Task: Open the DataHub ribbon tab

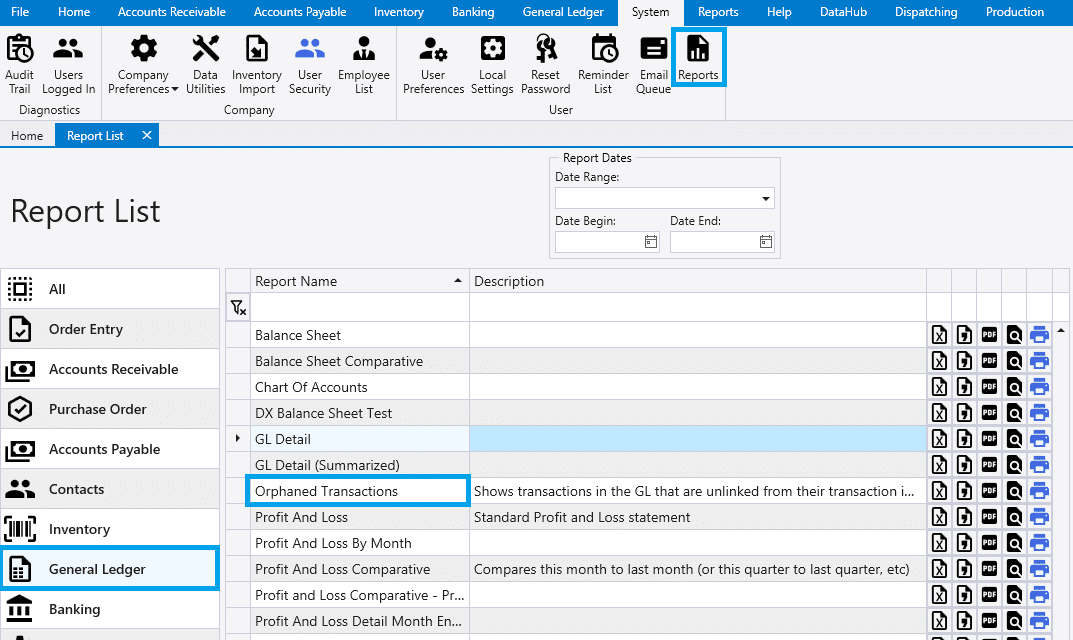Action: (844, 12)
